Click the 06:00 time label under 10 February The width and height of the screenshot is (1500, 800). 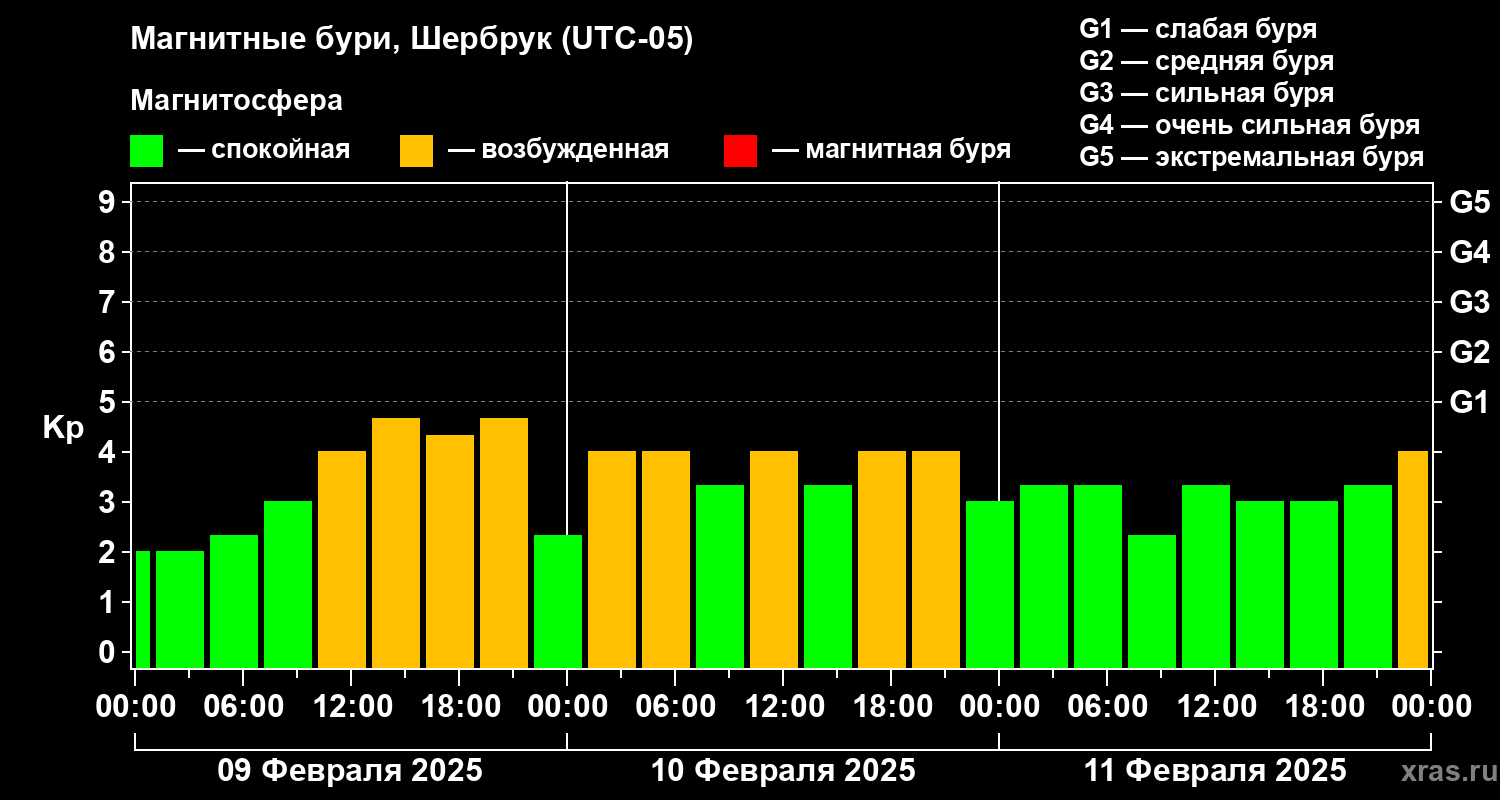675,707
